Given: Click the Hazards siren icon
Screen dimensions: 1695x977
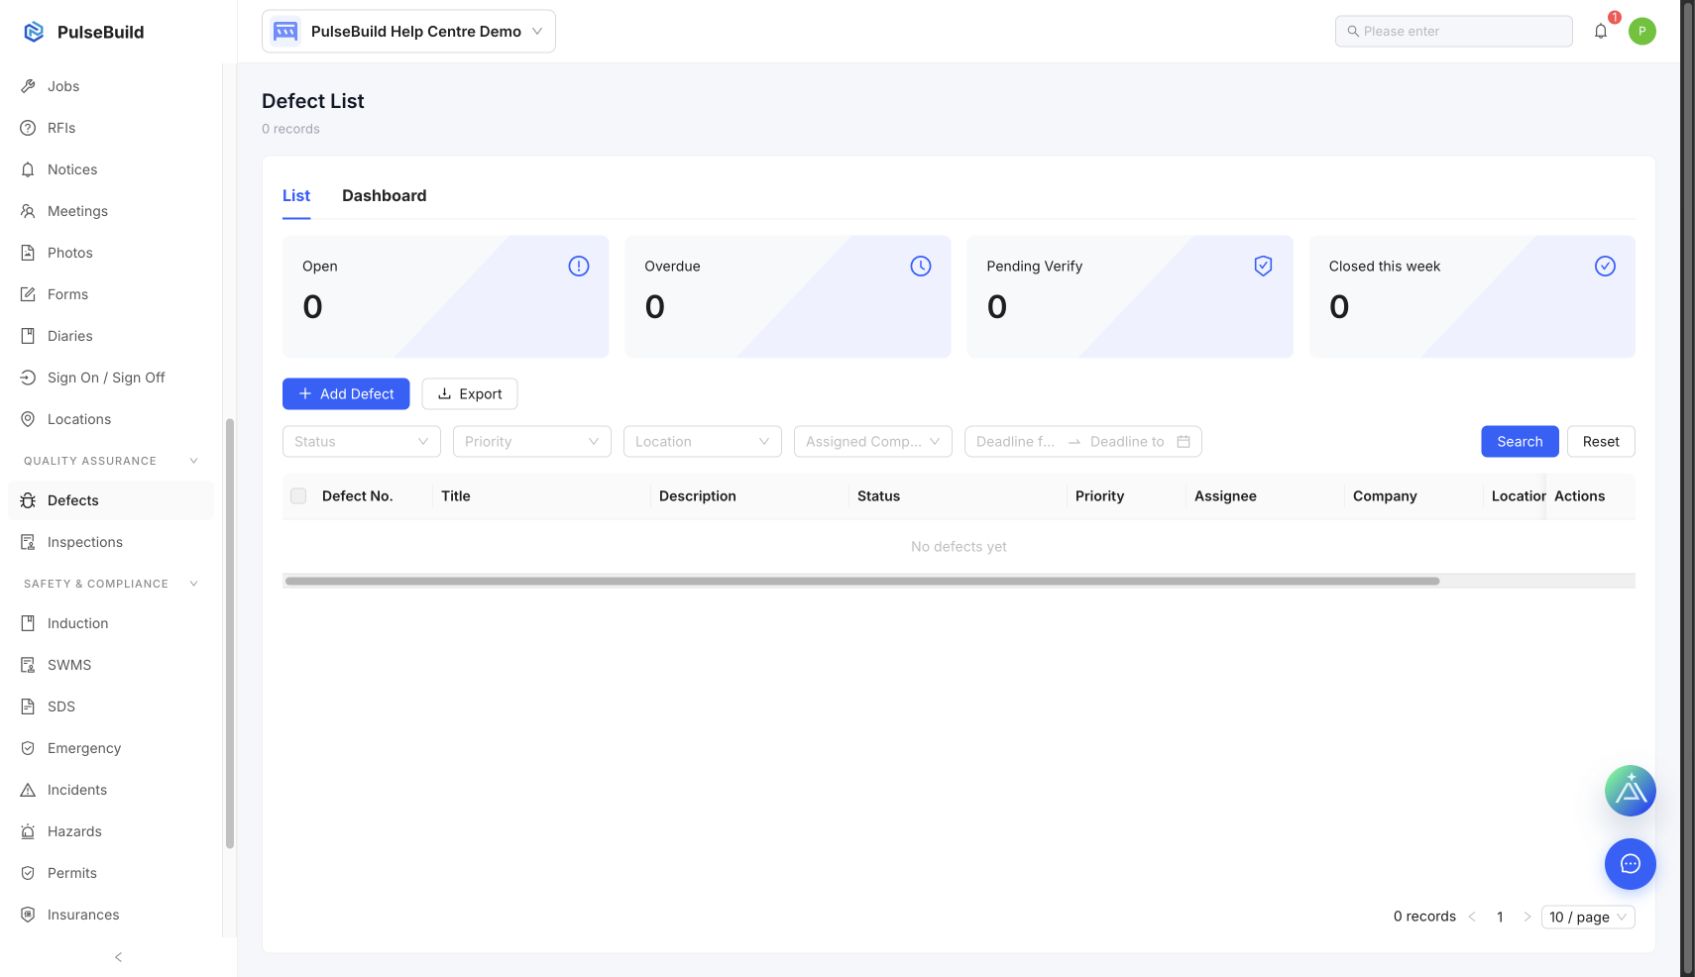Looking at the screenshot, I should pos(28,831).
